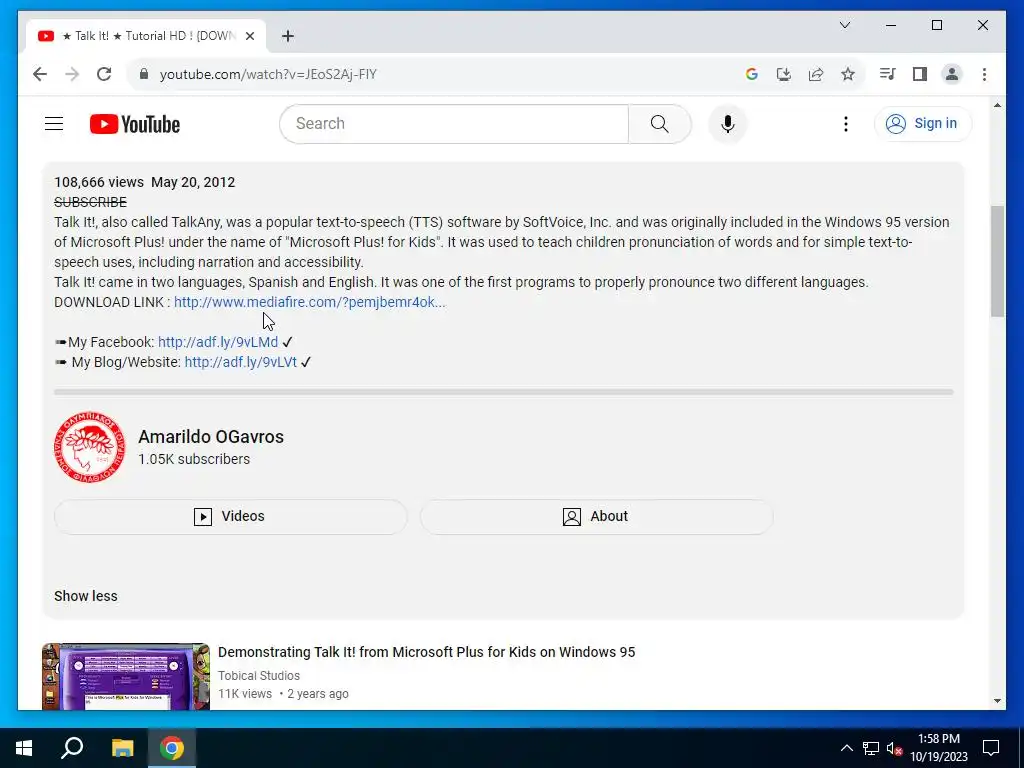Open the YouTube hamburger guide menu
1024x768 pixels.
click(54, 123)
